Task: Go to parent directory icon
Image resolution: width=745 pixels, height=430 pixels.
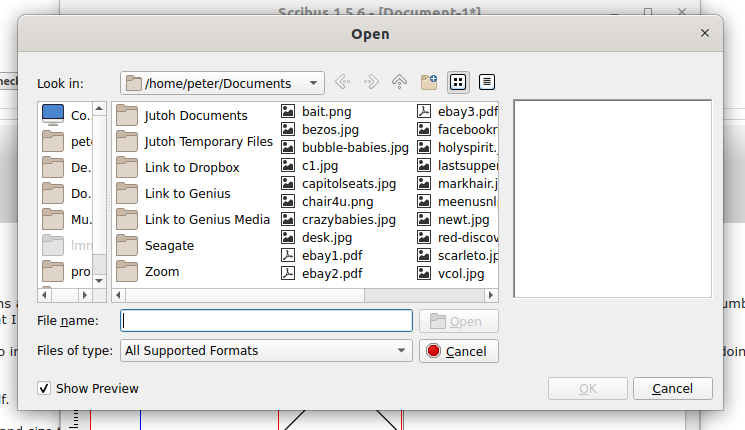Action: [400, 83]
